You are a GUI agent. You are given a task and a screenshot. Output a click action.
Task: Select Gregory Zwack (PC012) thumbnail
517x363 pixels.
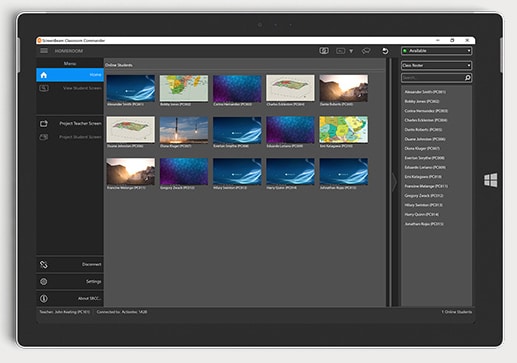tap(184, 171)
